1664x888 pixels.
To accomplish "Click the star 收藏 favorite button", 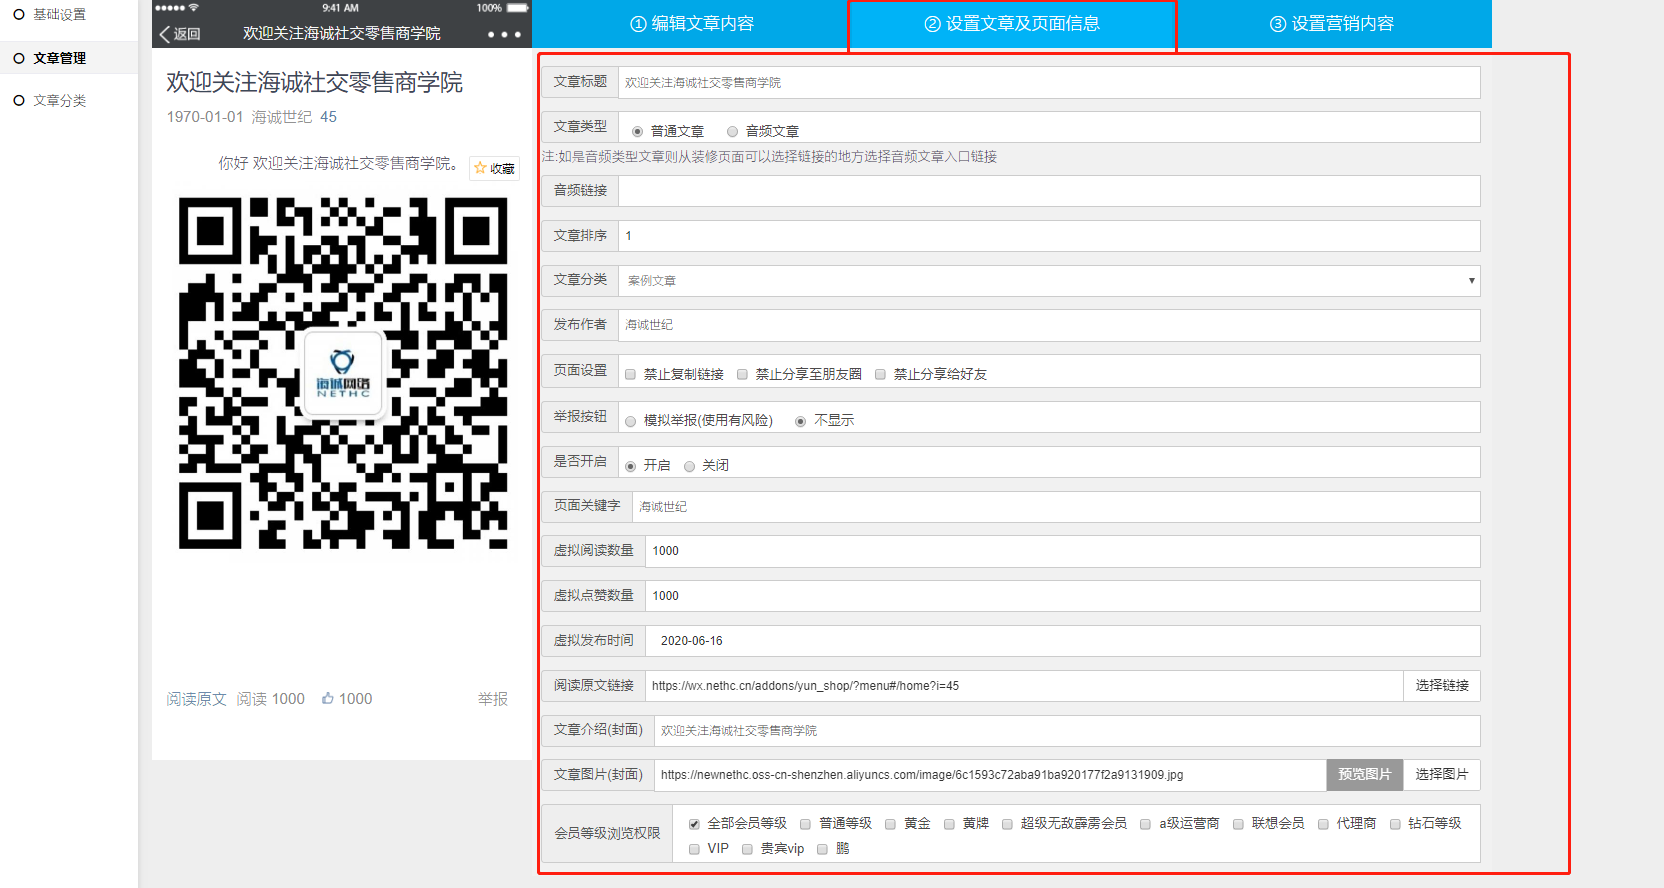I will coord(495,168).
